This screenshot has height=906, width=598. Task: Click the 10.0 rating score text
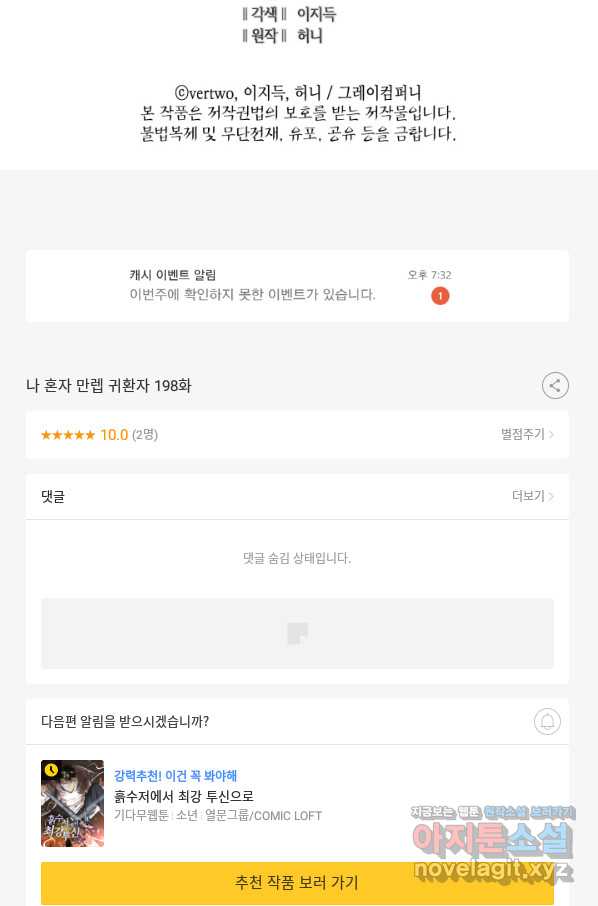114,435
